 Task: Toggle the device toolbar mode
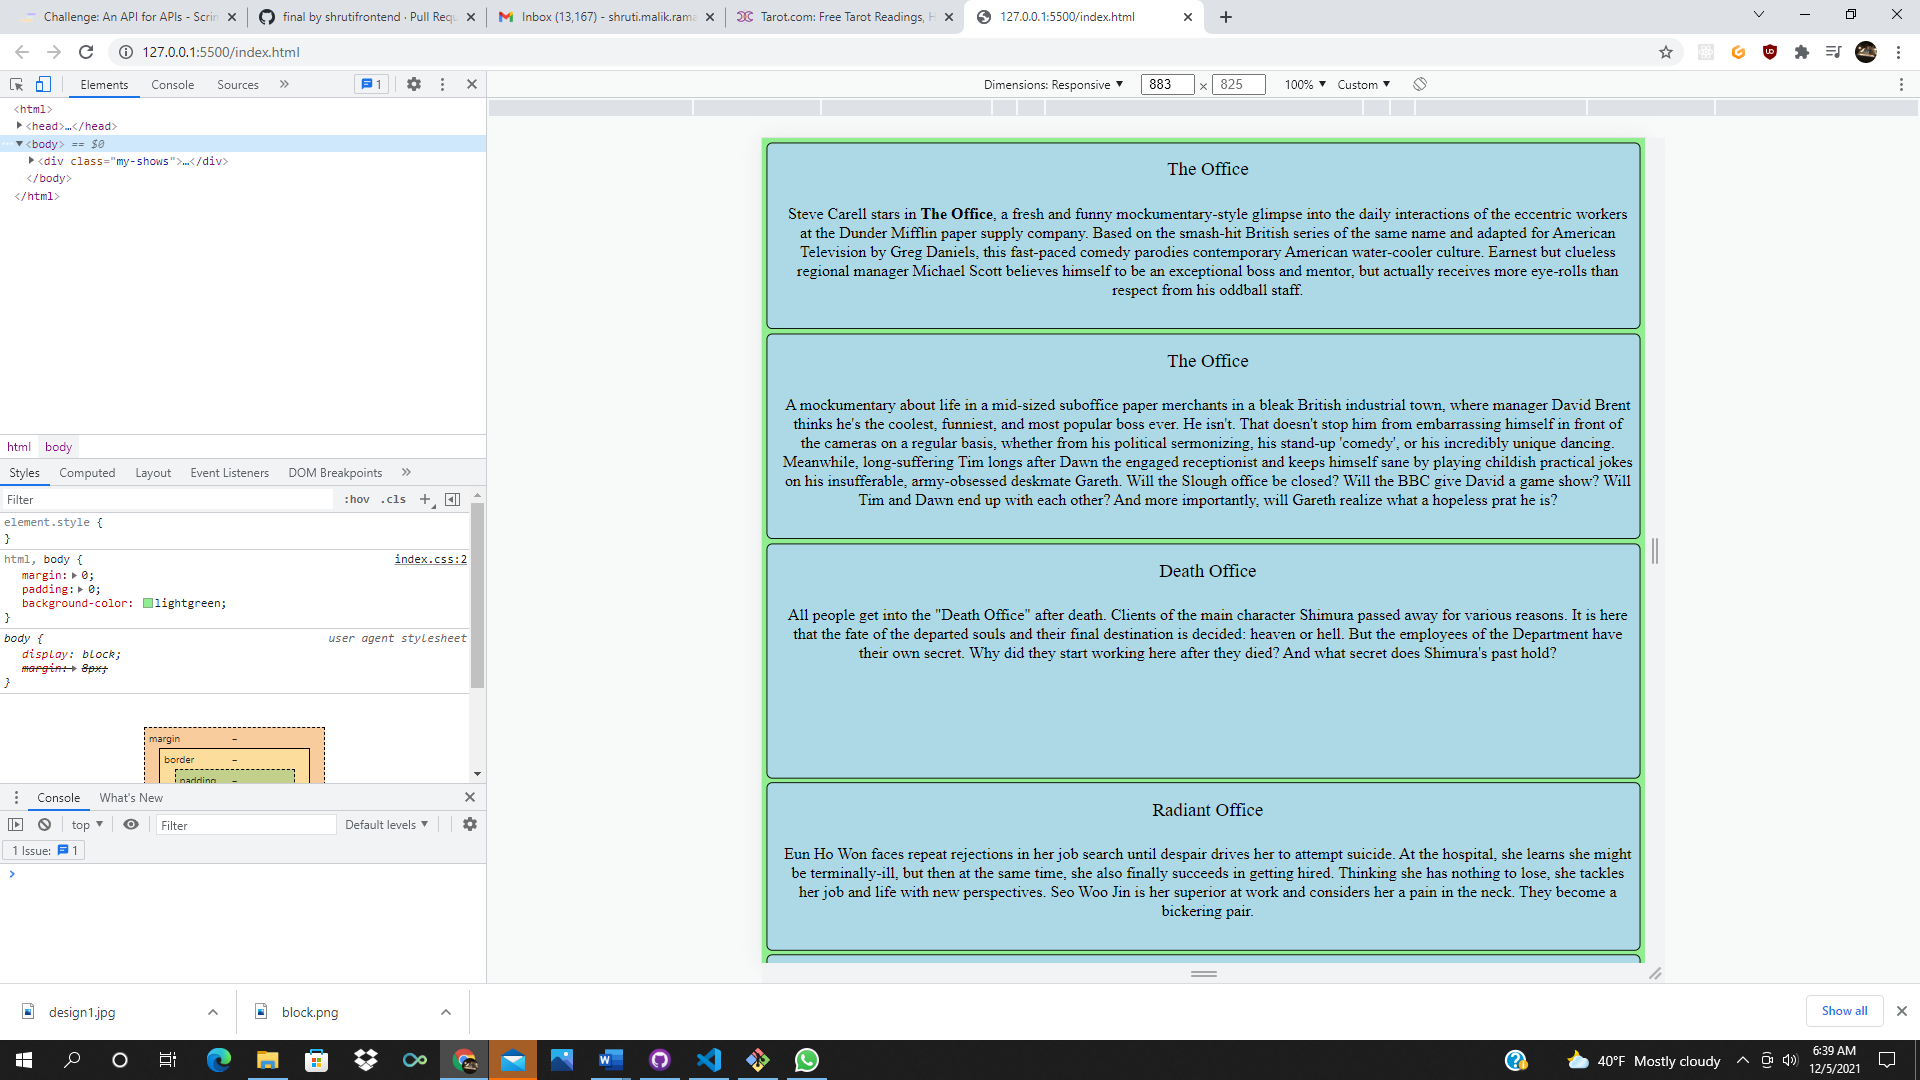[42, 84]
